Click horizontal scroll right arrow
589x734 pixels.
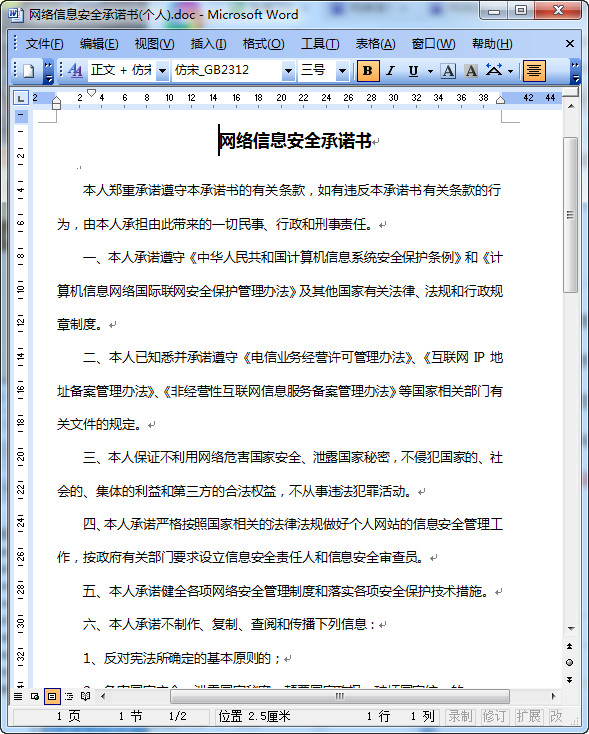pyautogui.click(x=553, y=697)
